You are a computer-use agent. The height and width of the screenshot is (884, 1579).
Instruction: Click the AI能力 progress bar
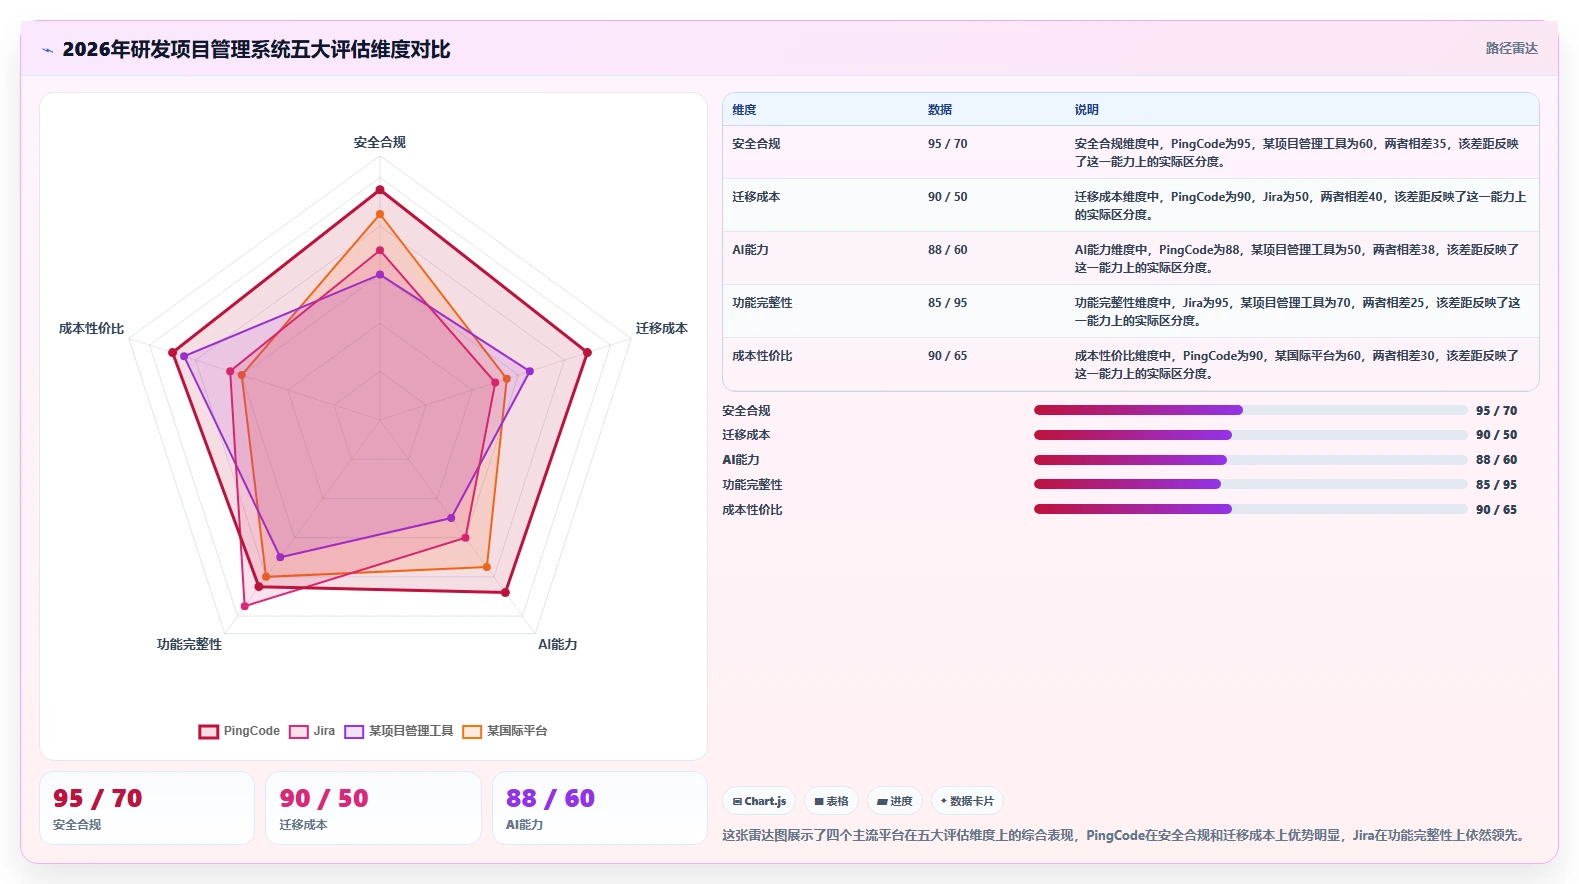pos(1250,460)
